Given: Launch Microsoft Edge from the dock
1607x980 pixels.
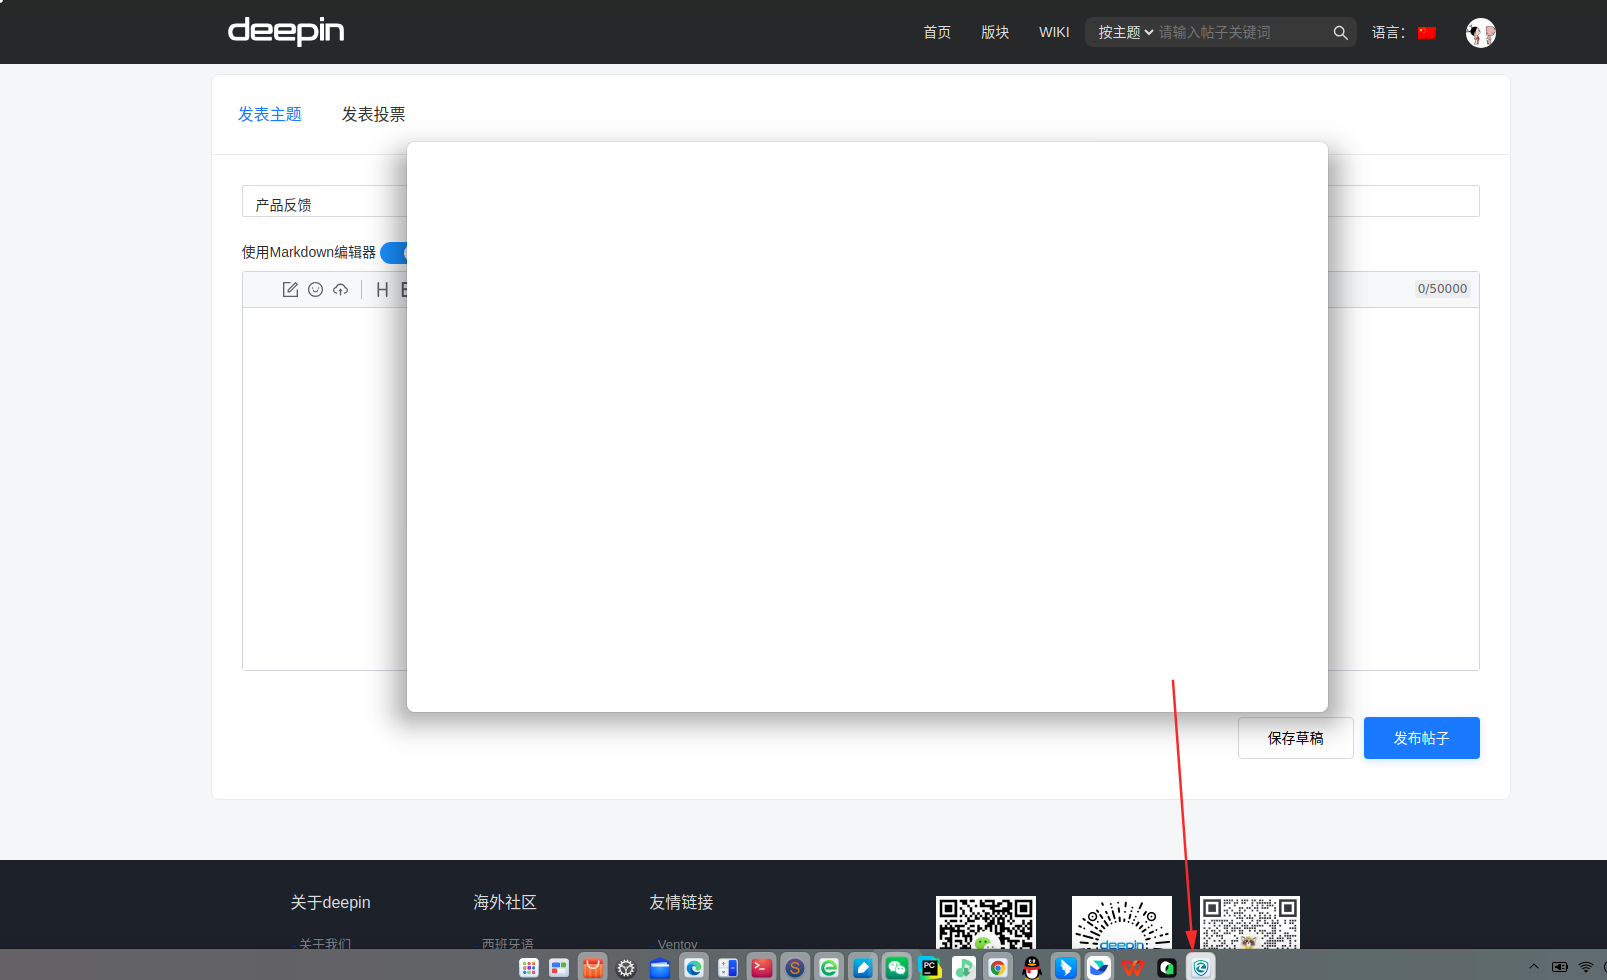Looking at the screenshot, I should coord(694,967).
